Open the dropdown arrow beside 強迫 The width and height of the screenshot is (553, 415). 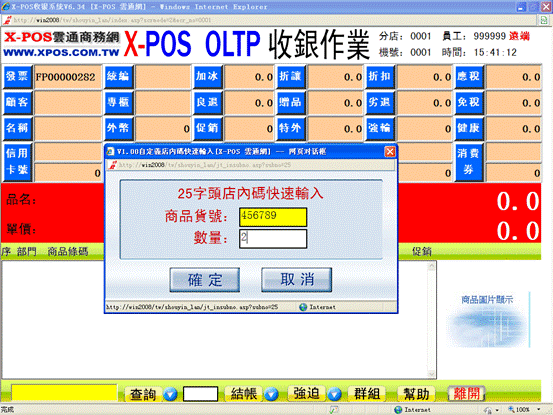coord(334,394)
